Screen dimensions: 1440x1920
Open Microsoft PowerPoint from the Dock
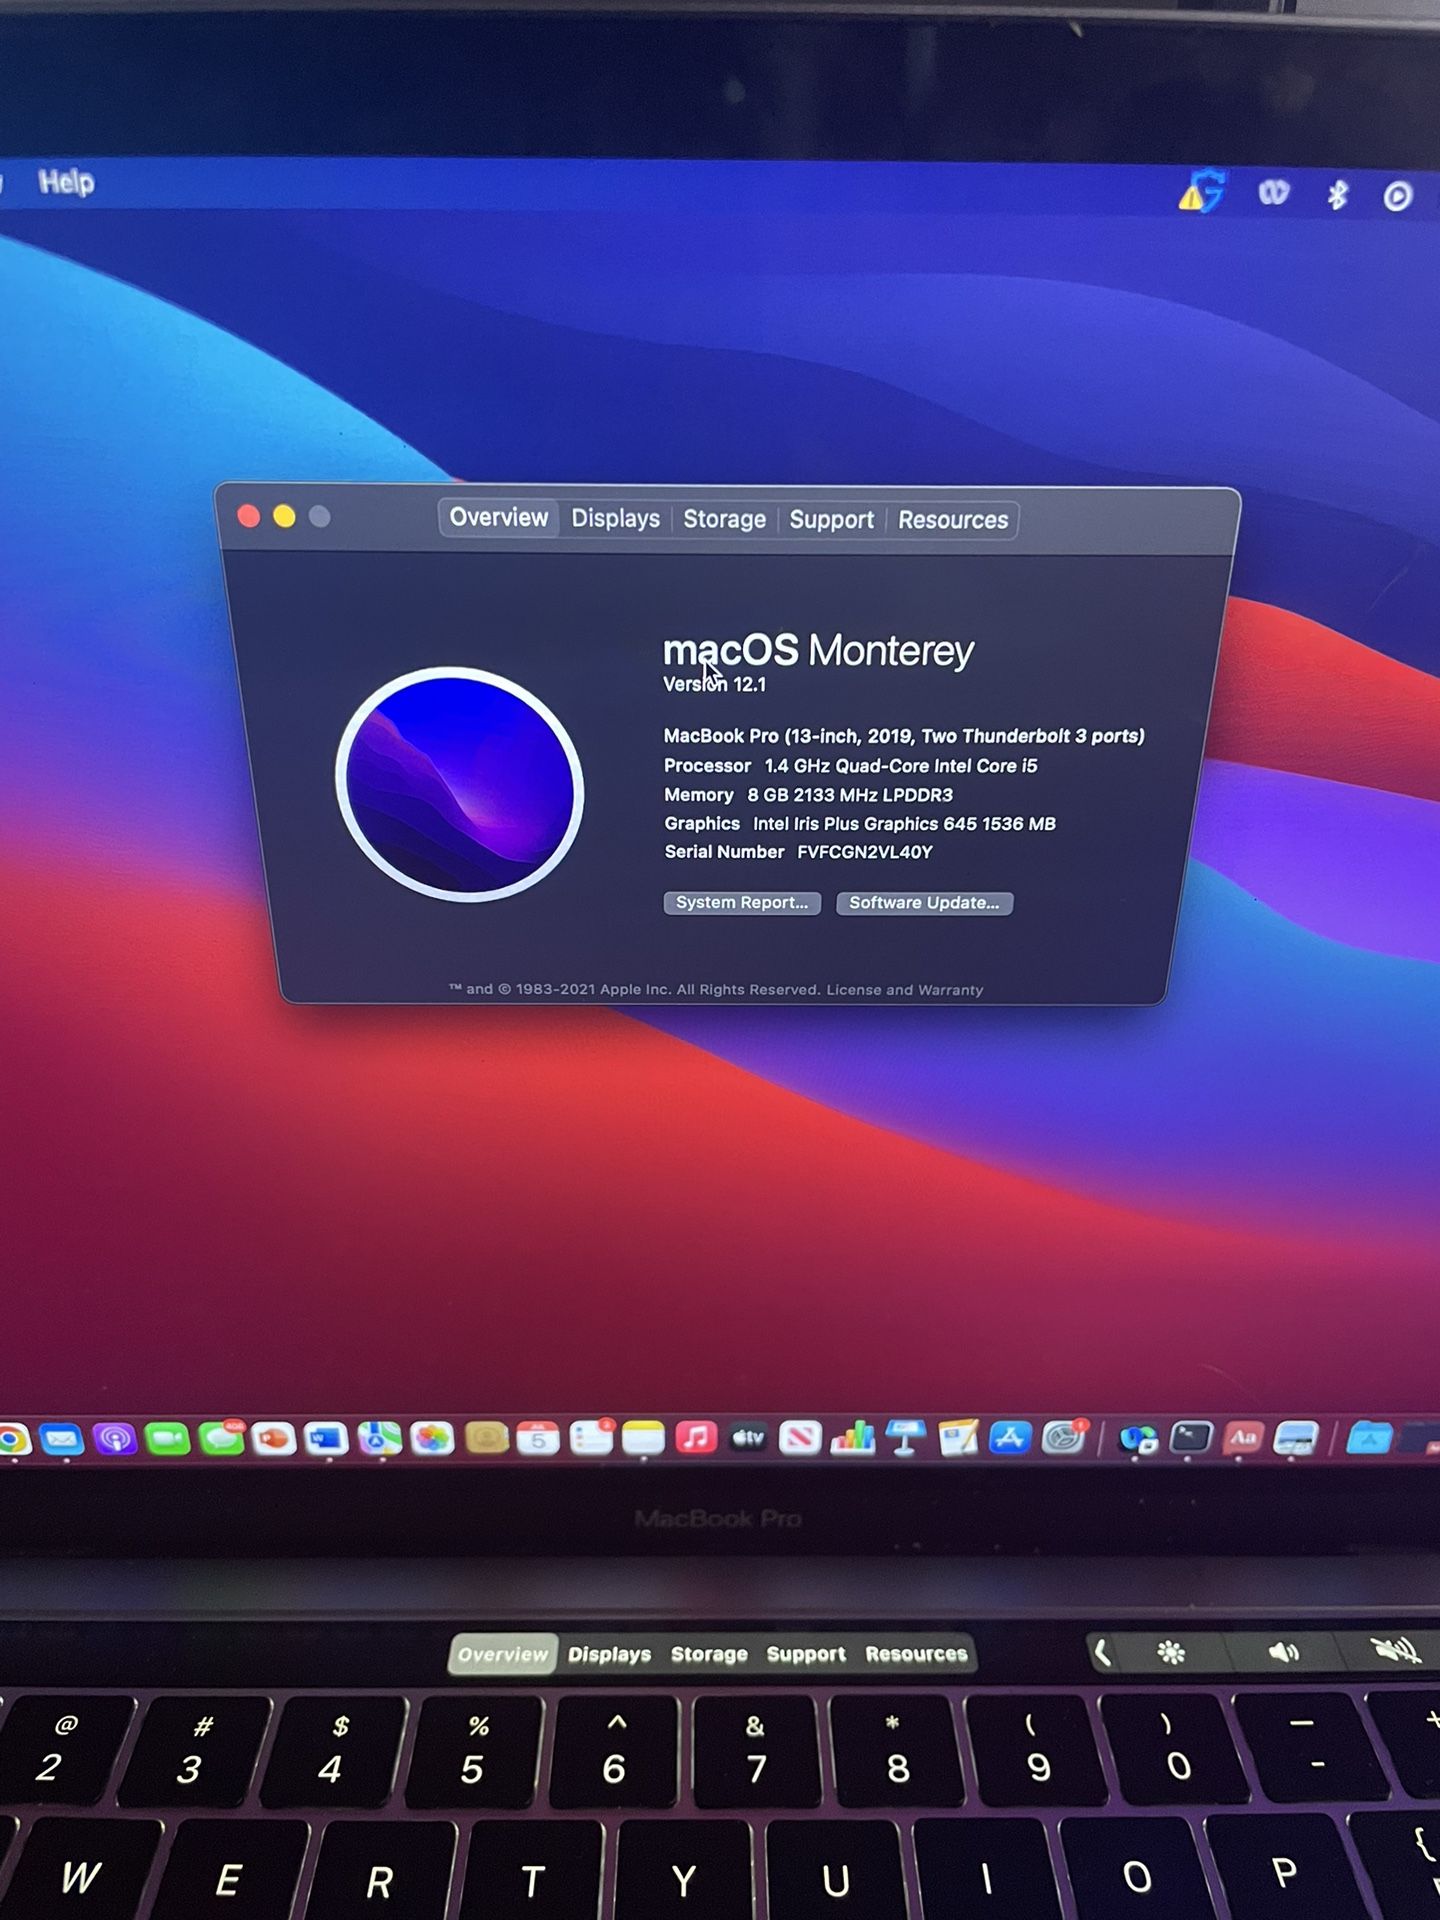click(273, 1440)
